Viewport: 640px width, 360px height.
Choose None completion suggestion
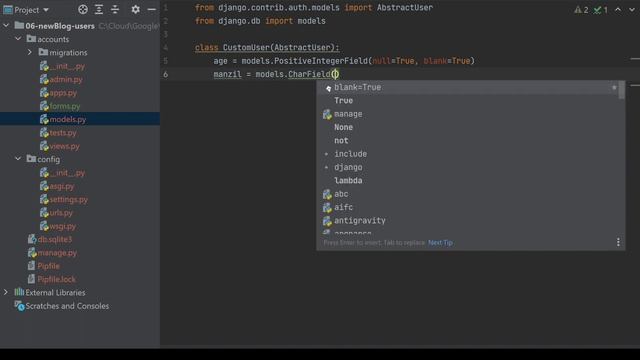tap(468, 127)
